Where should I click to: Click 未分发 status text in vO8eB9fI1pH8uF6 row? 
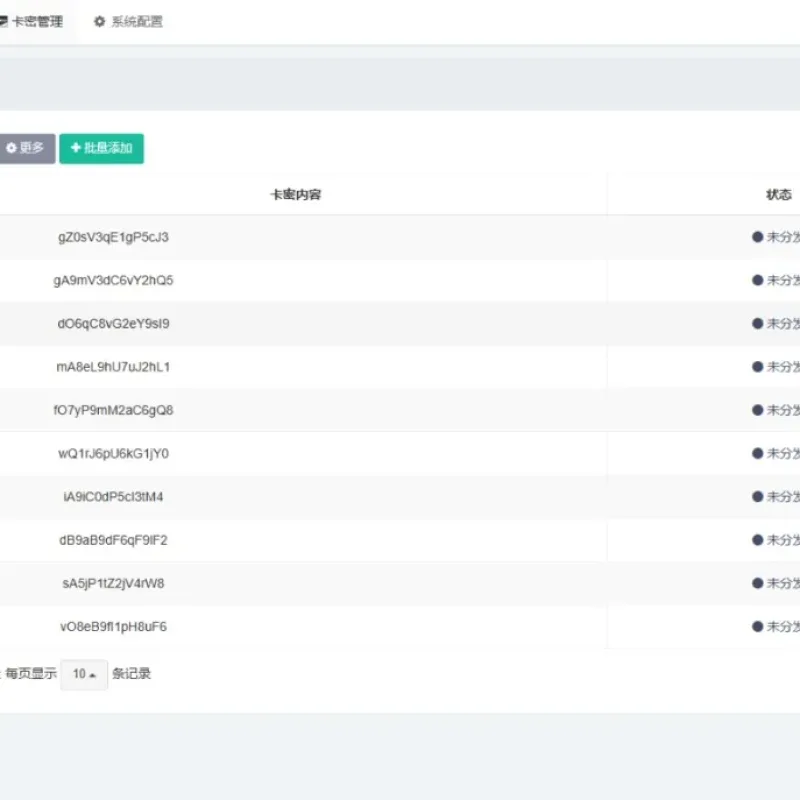click(x=783, y=627)
